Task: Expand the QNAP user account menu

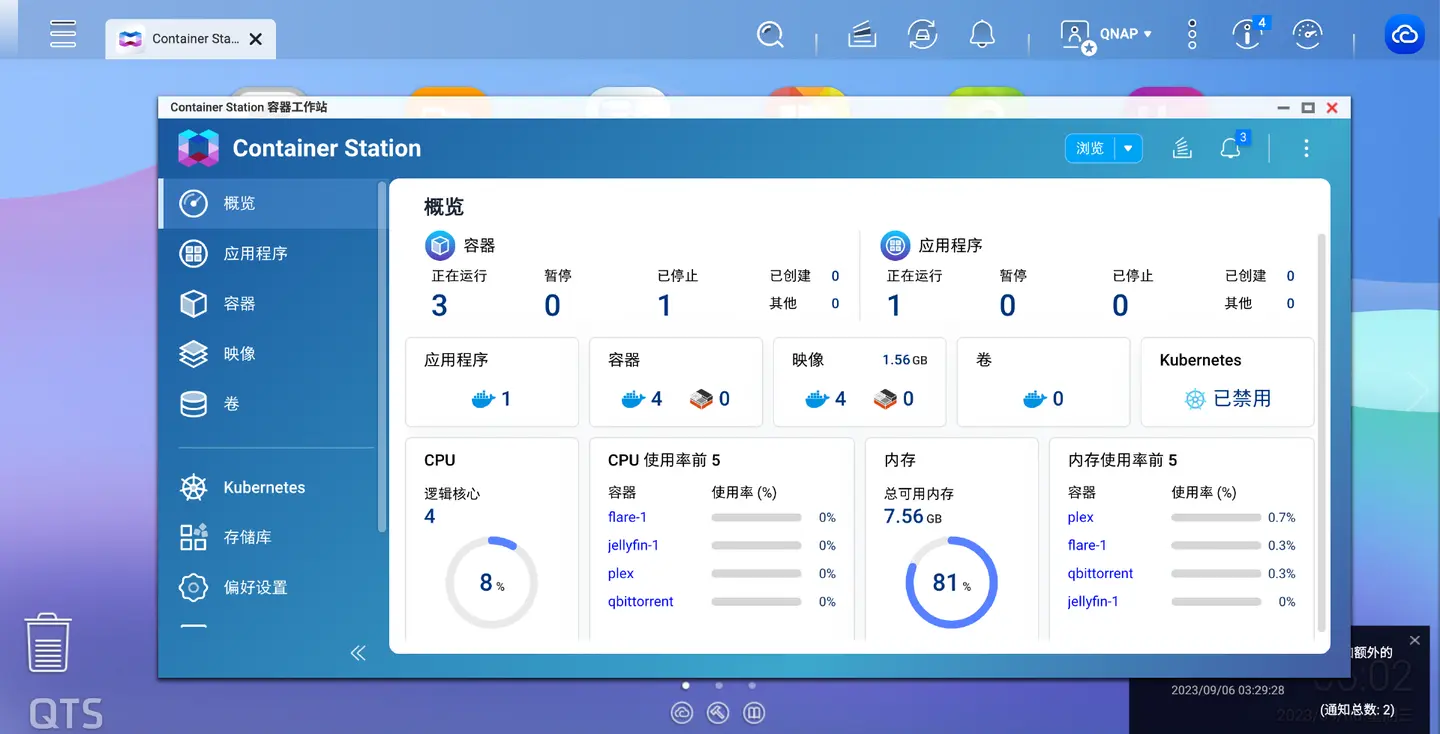Action: 1106,35
